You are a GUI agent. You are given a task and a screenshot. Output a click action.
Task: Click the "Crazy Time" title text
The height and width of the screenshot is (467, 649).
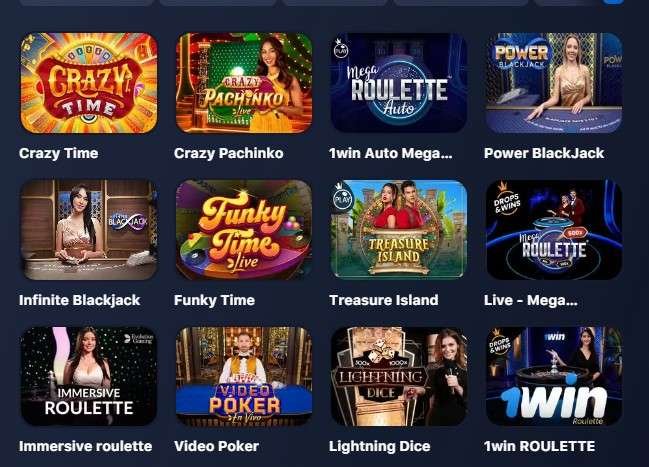59,154
